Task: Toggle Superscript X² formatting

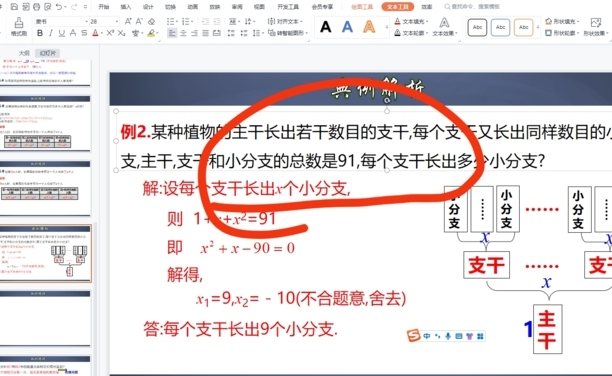Action: point(110,33)
